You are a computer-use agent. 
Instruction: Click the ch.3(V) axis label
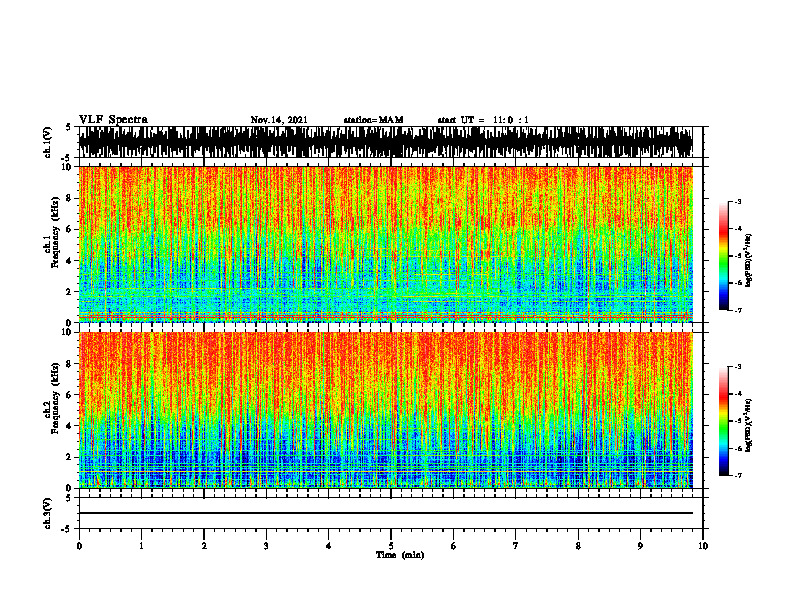[x=47, y=513]
